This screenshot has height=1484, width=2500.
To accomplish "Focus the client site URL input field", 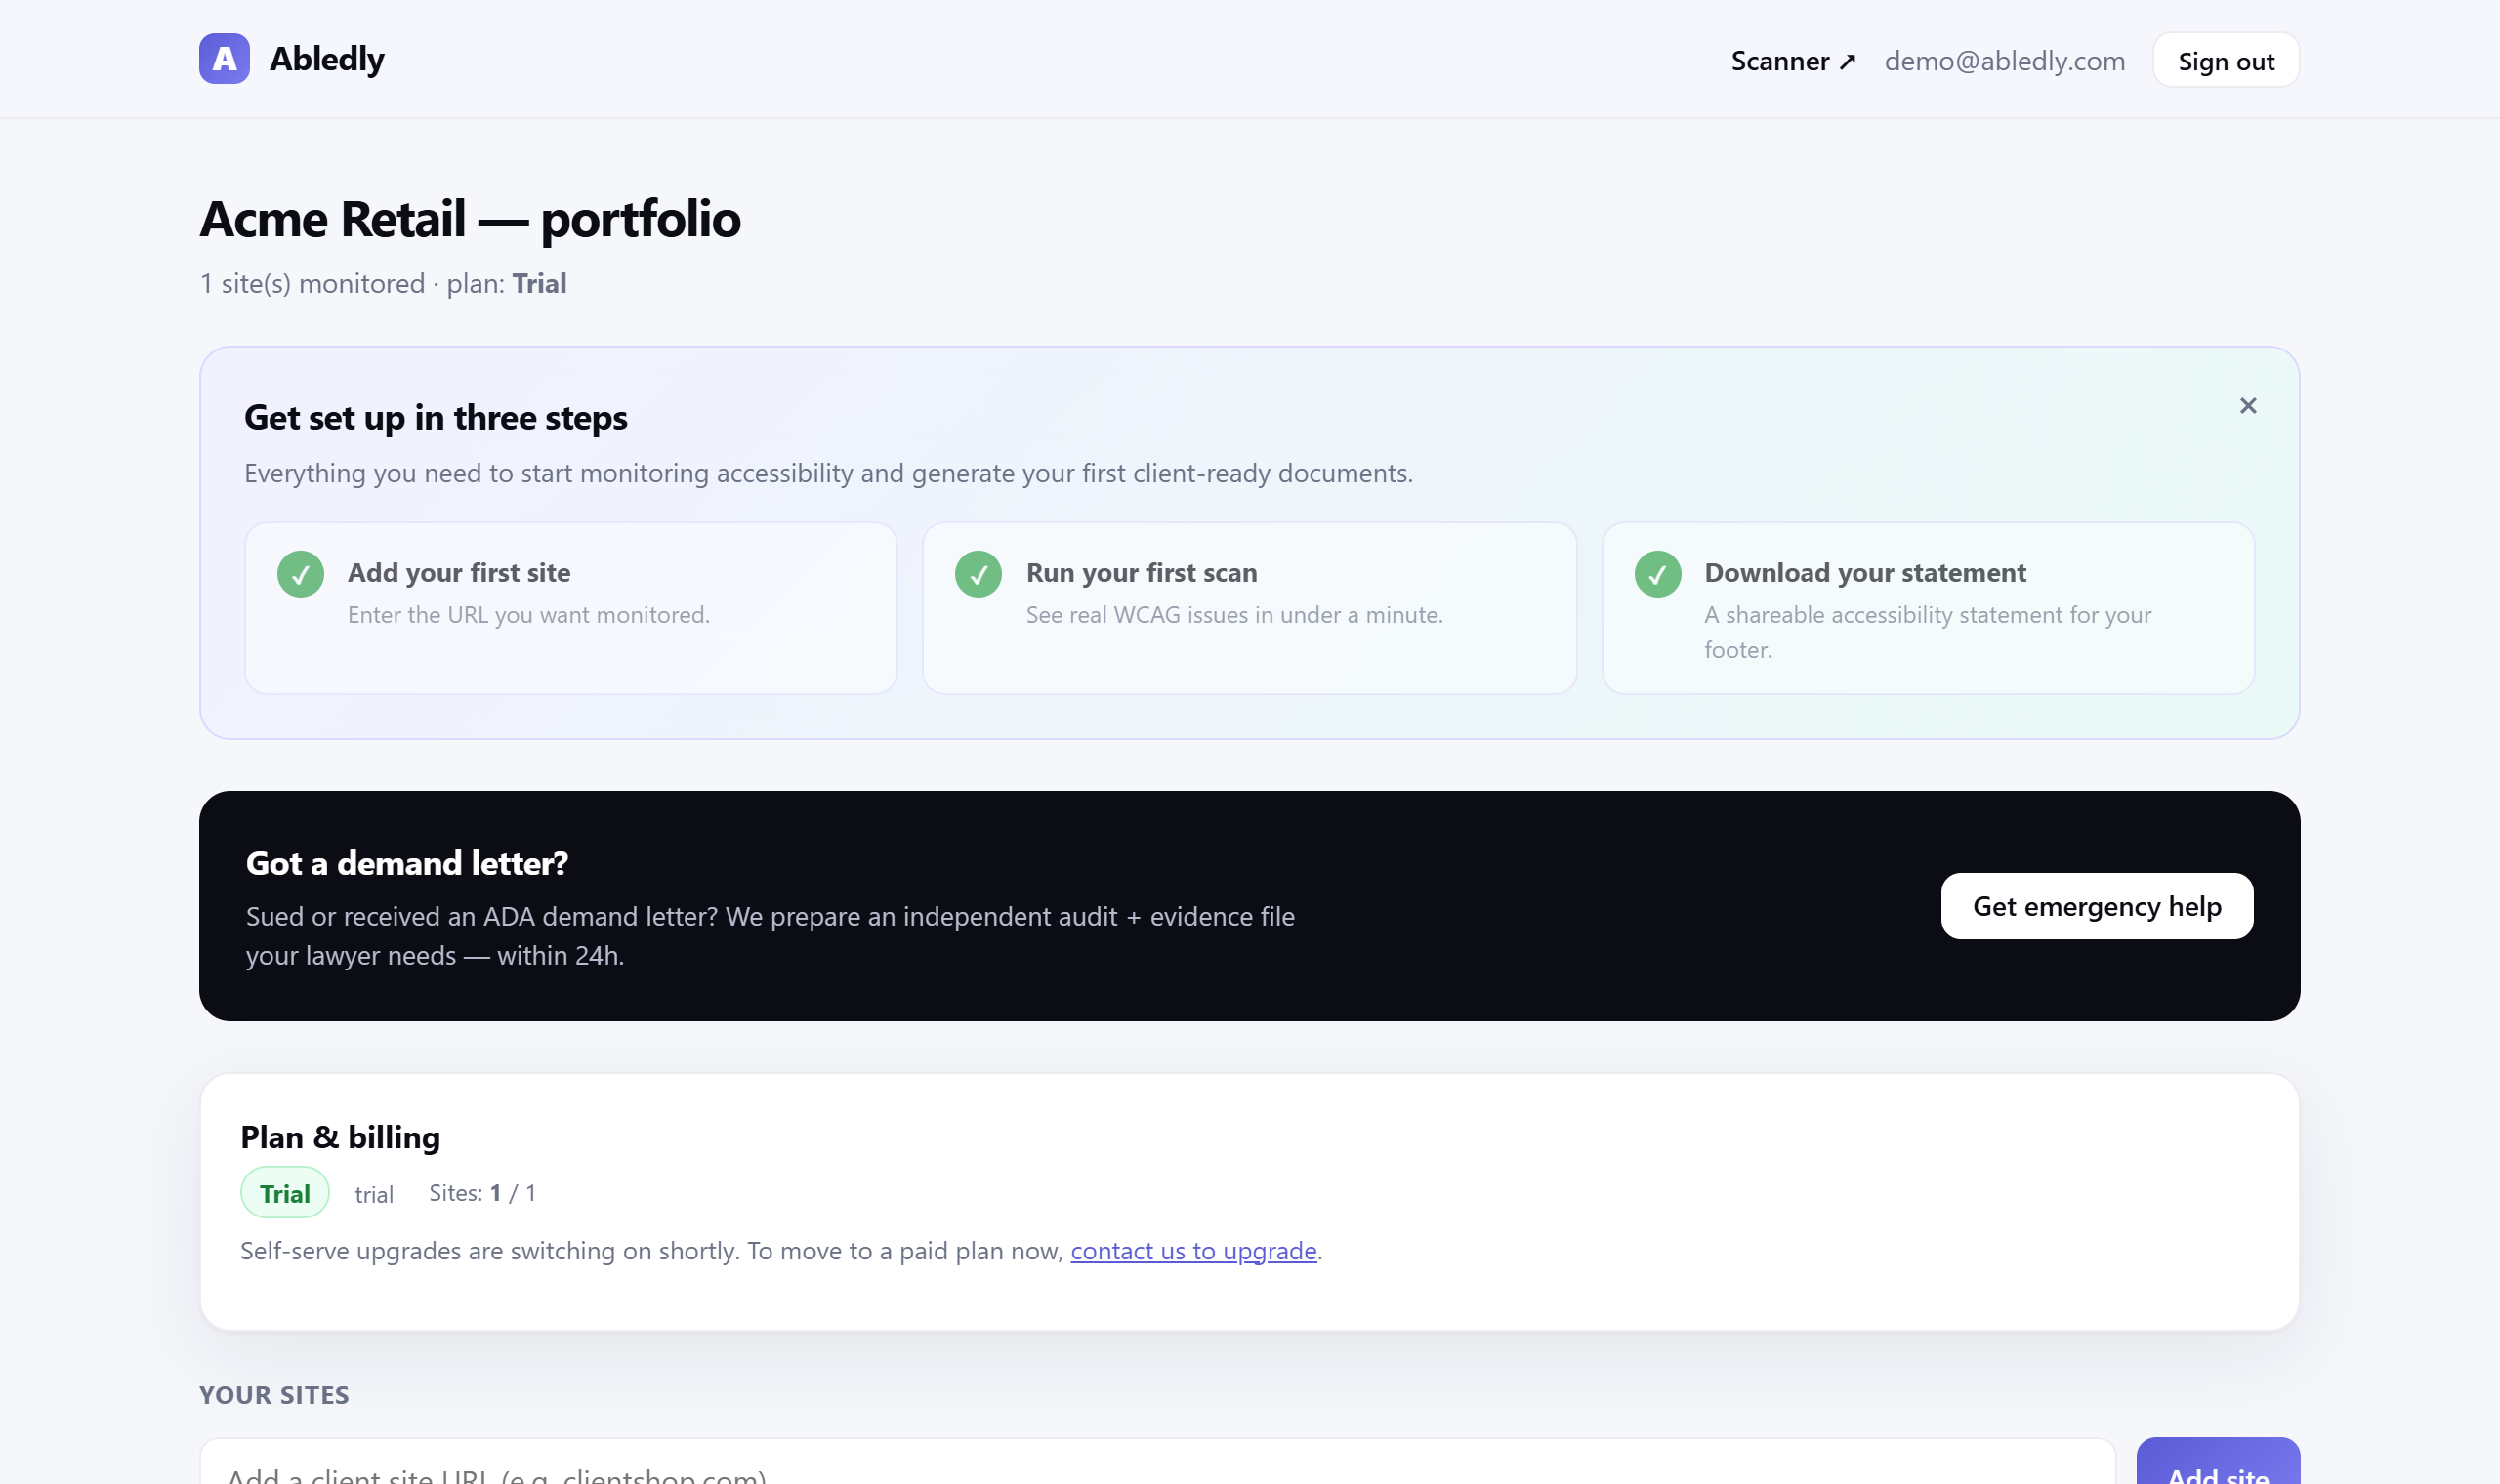I will click(x=1158, y=1462).
